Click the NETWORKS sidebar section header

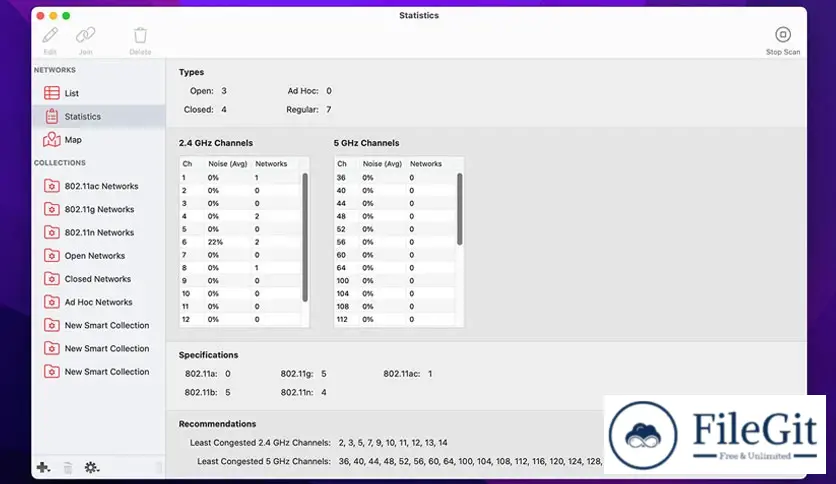pos(55,70)
